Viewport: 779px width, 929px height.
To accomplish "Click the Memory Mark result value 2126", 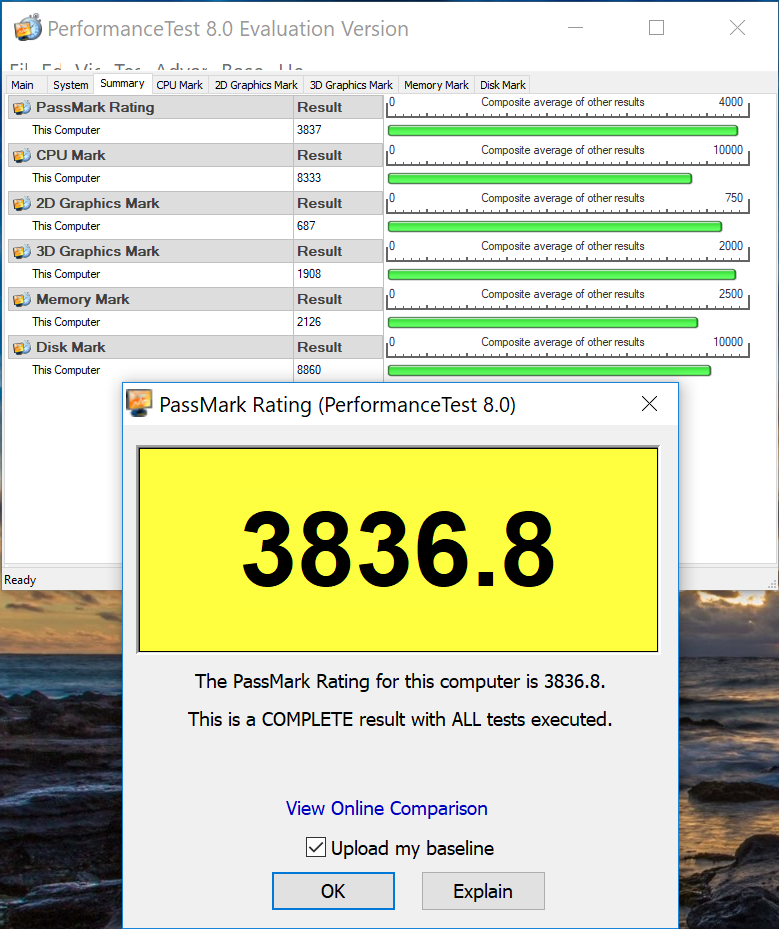I will [x=309, y=322].
